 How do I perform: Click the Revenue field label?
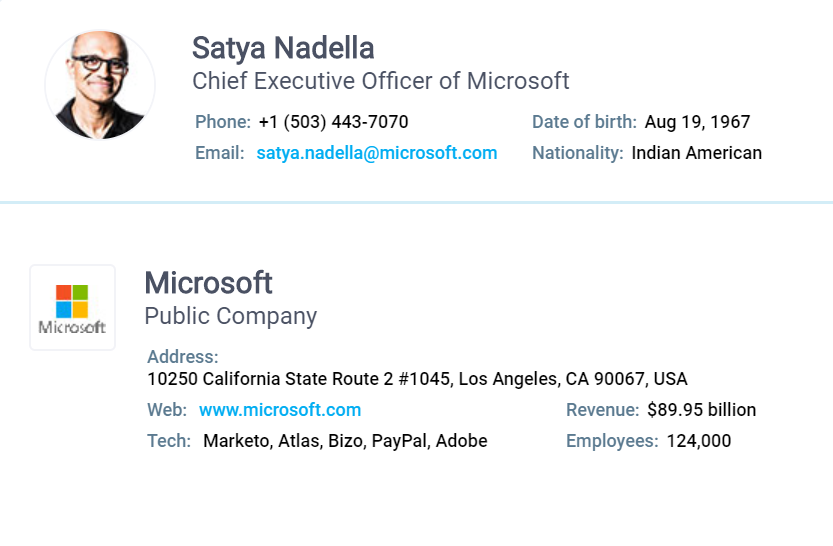[x=602, y=410]
